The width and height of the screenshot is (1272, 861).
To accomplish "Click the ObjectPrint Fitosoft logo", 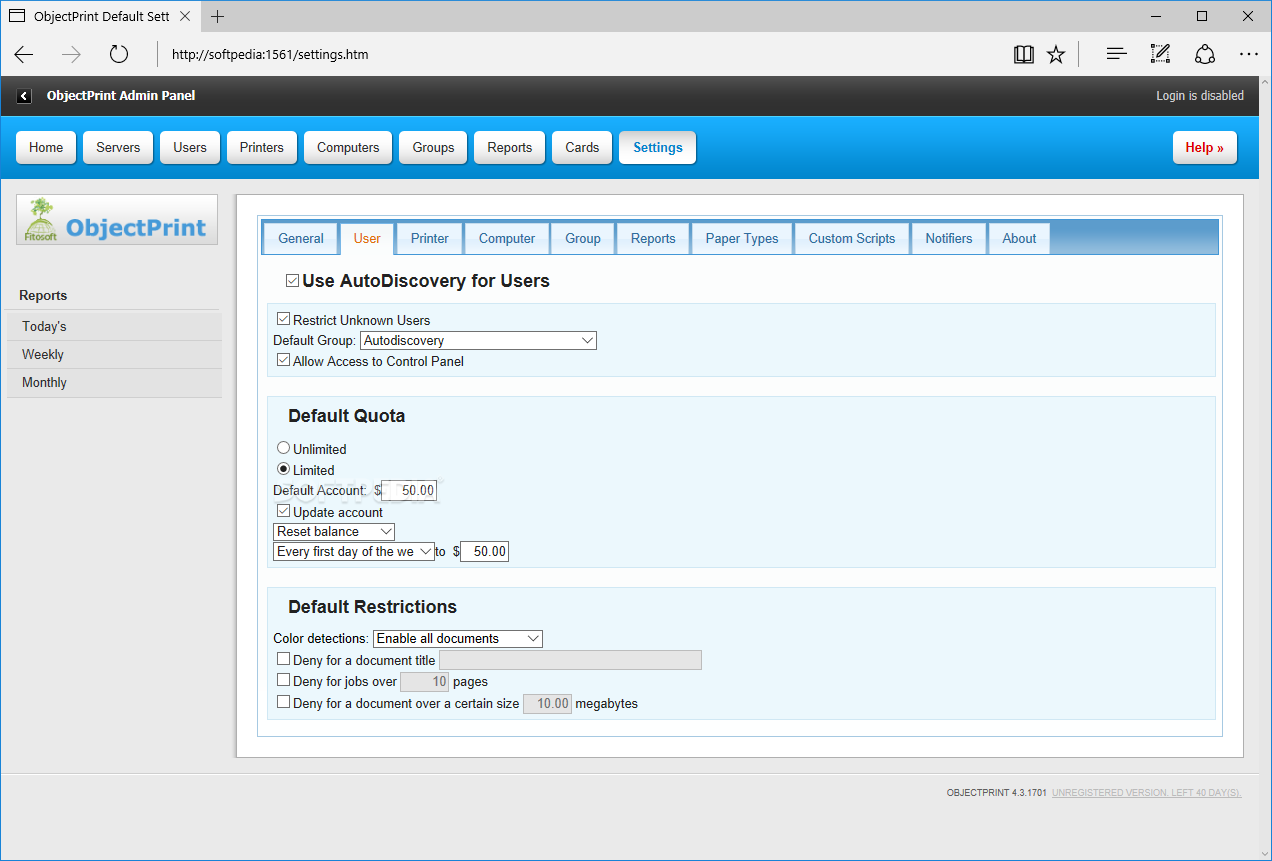I will 117,220.
